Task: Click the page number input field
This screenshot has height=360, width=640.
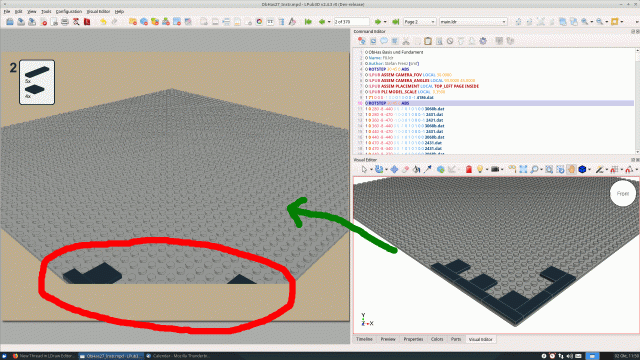Action: [351, 22]
